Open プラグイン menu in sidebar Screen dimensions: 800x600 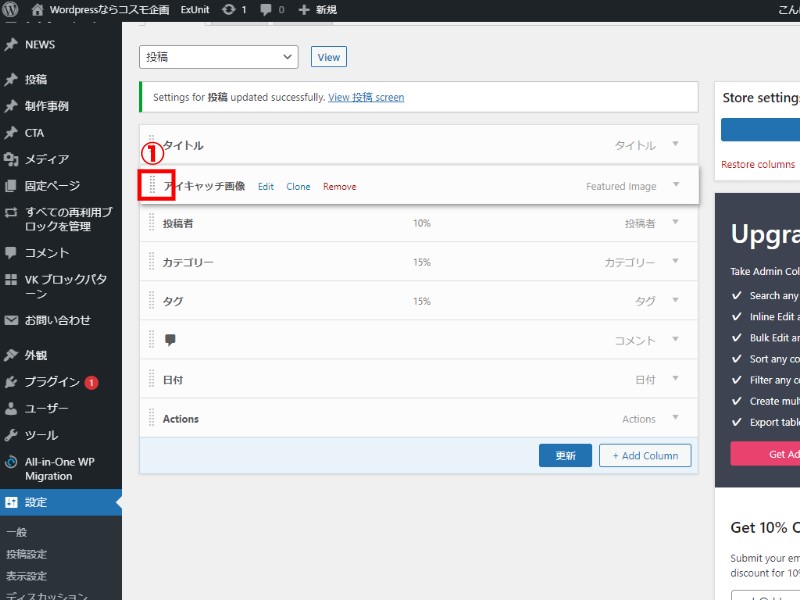52,382
